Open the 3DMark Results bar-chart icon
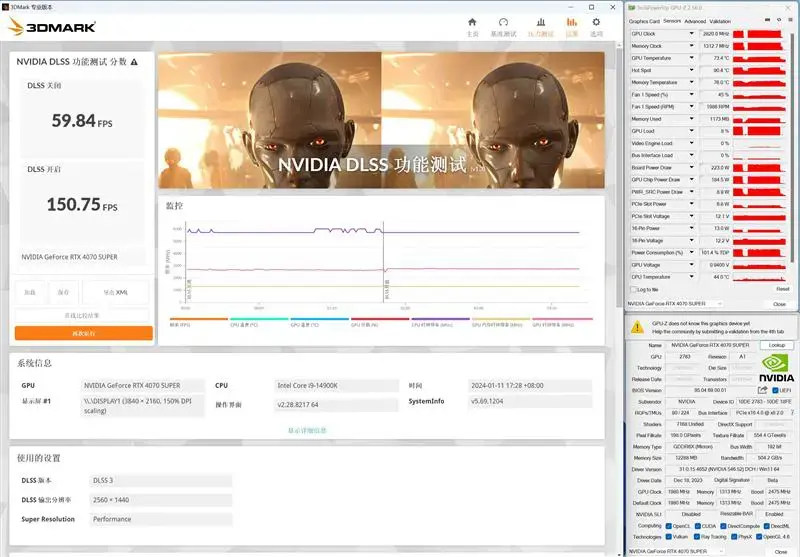Image resolution: width=800 pixels, height=557 pixels. coord(571,22)
